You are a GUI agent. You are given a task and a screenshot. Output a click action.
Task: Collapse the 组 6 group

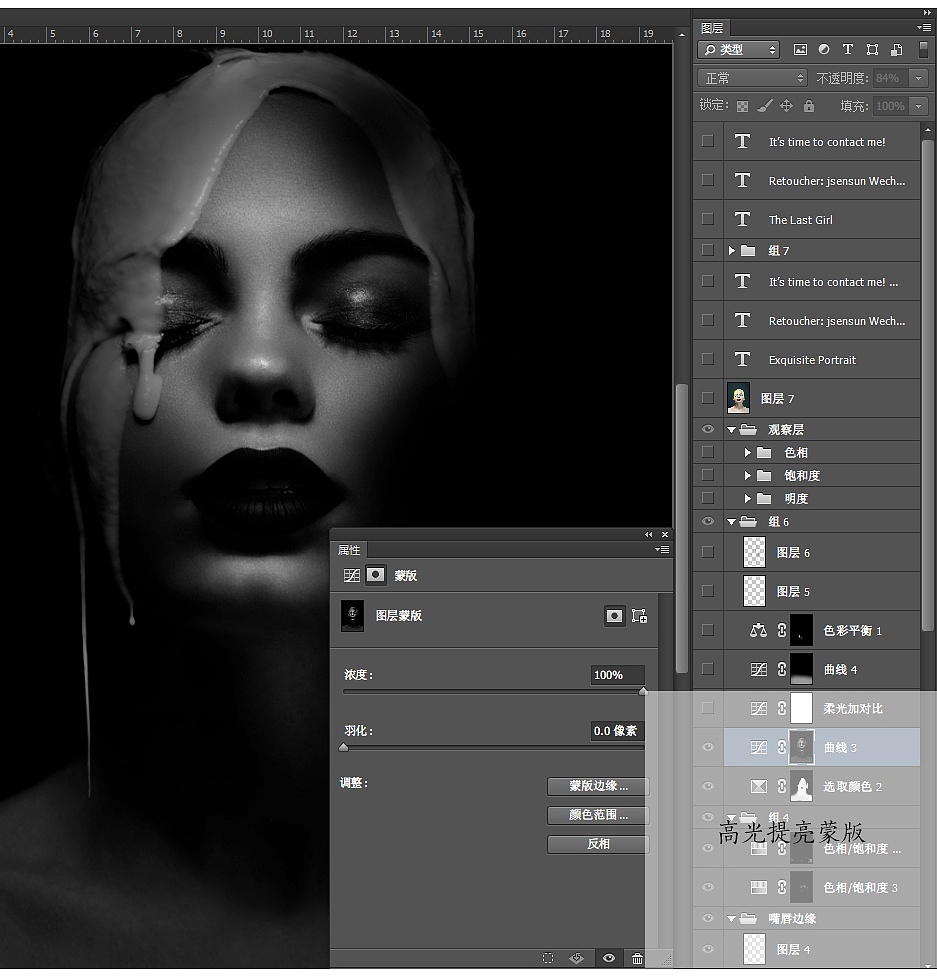pos(732,522)
